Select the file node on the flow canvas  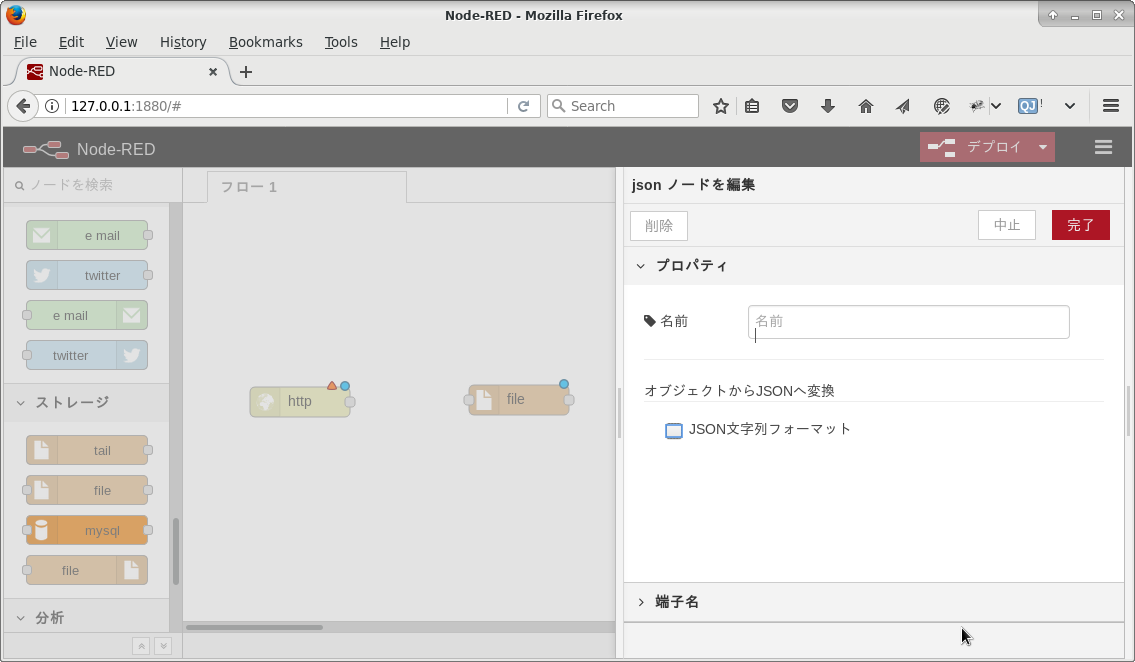click(x=517, y=399)
